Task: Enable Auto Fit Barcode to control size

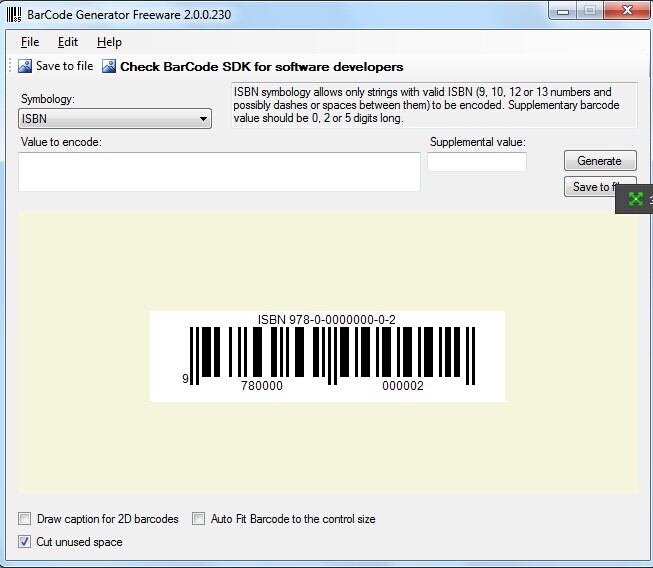Action: pyautogui.click(x=198, y=519)
